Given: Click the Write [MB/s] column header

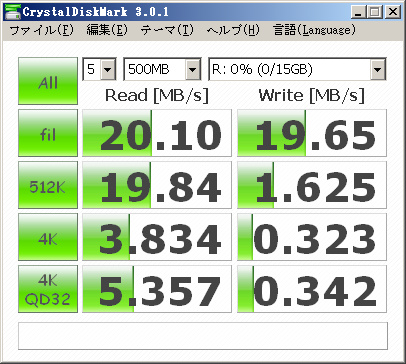Looking at the screenshot, I should [x=312, y=96].
